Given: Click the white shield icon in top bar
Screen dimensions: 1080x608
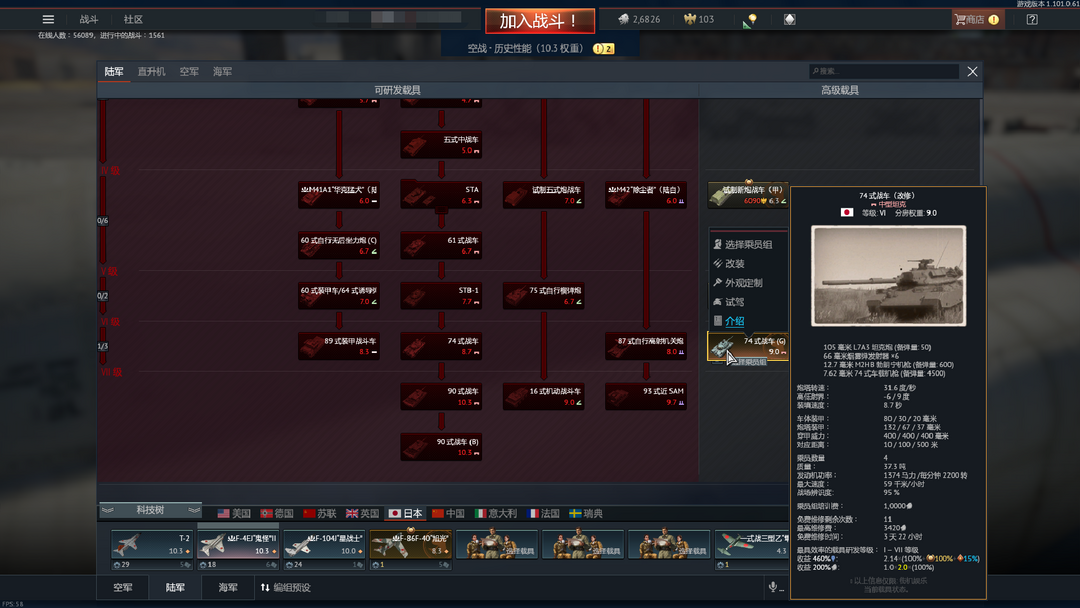Looking at the screenshot, I should coord(789,19).
